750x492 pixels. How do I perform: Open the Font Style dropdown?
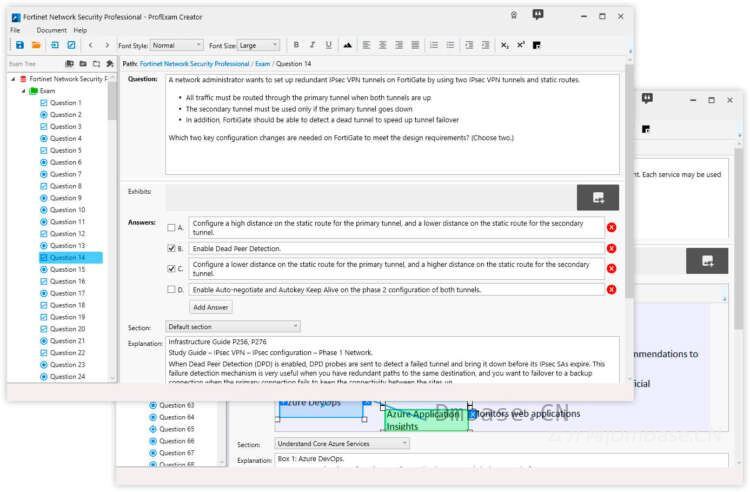pyautogui.click(x=176, y=45)
